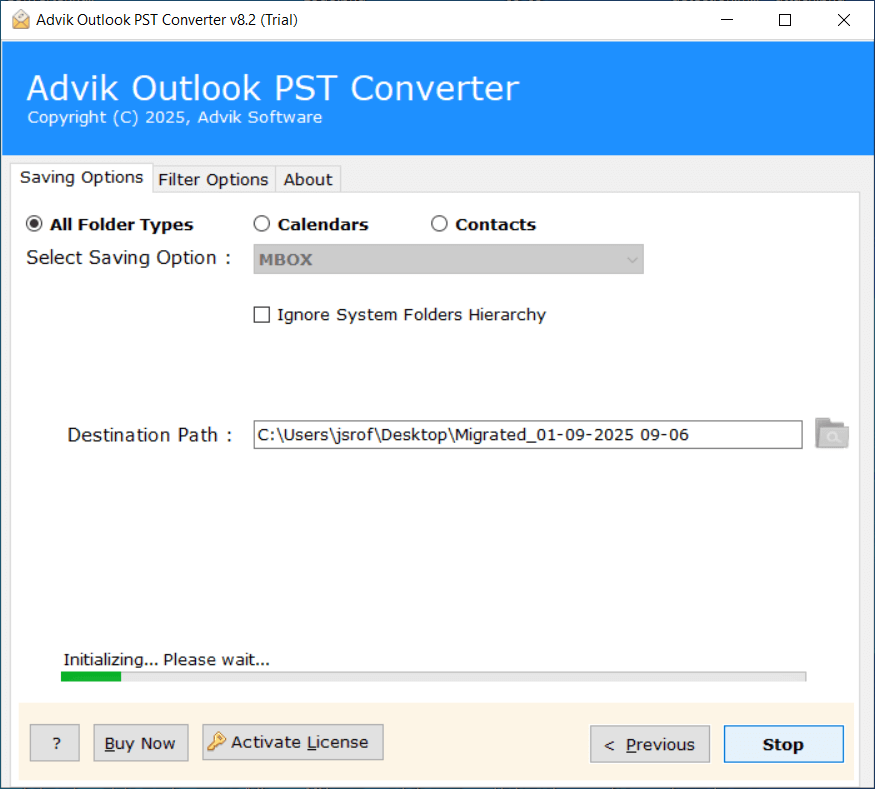Click the question mark help button
The width and height of the screenshot is (875, 789).
point(55,743)
